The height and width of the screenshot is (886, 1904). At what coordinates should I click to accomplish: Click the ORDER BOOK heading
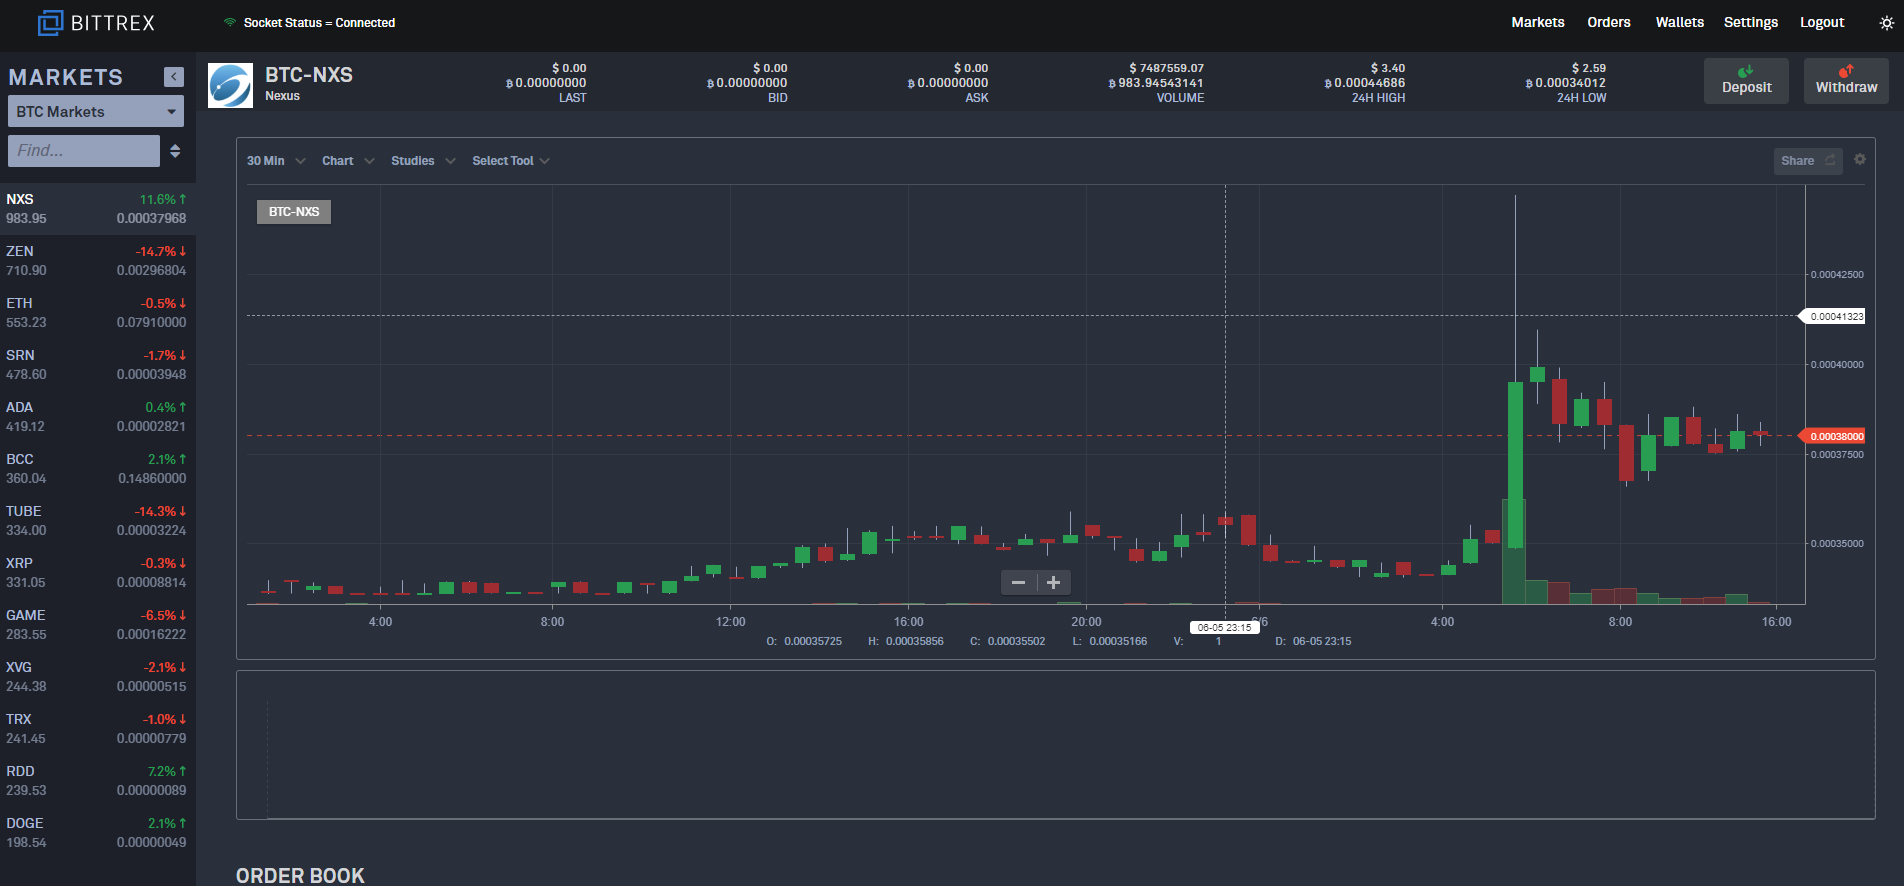click(x=300, y=875)
